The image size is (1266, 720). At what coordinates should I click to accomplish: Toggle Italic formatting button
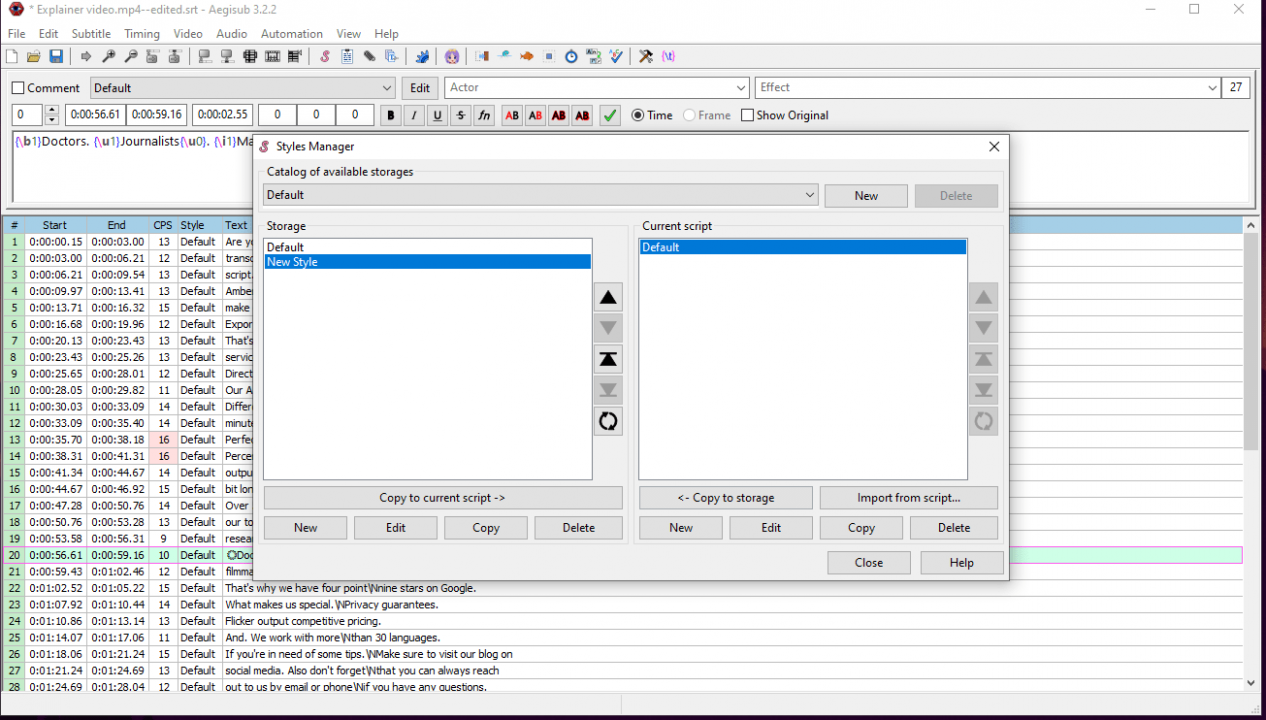[414, 116]
